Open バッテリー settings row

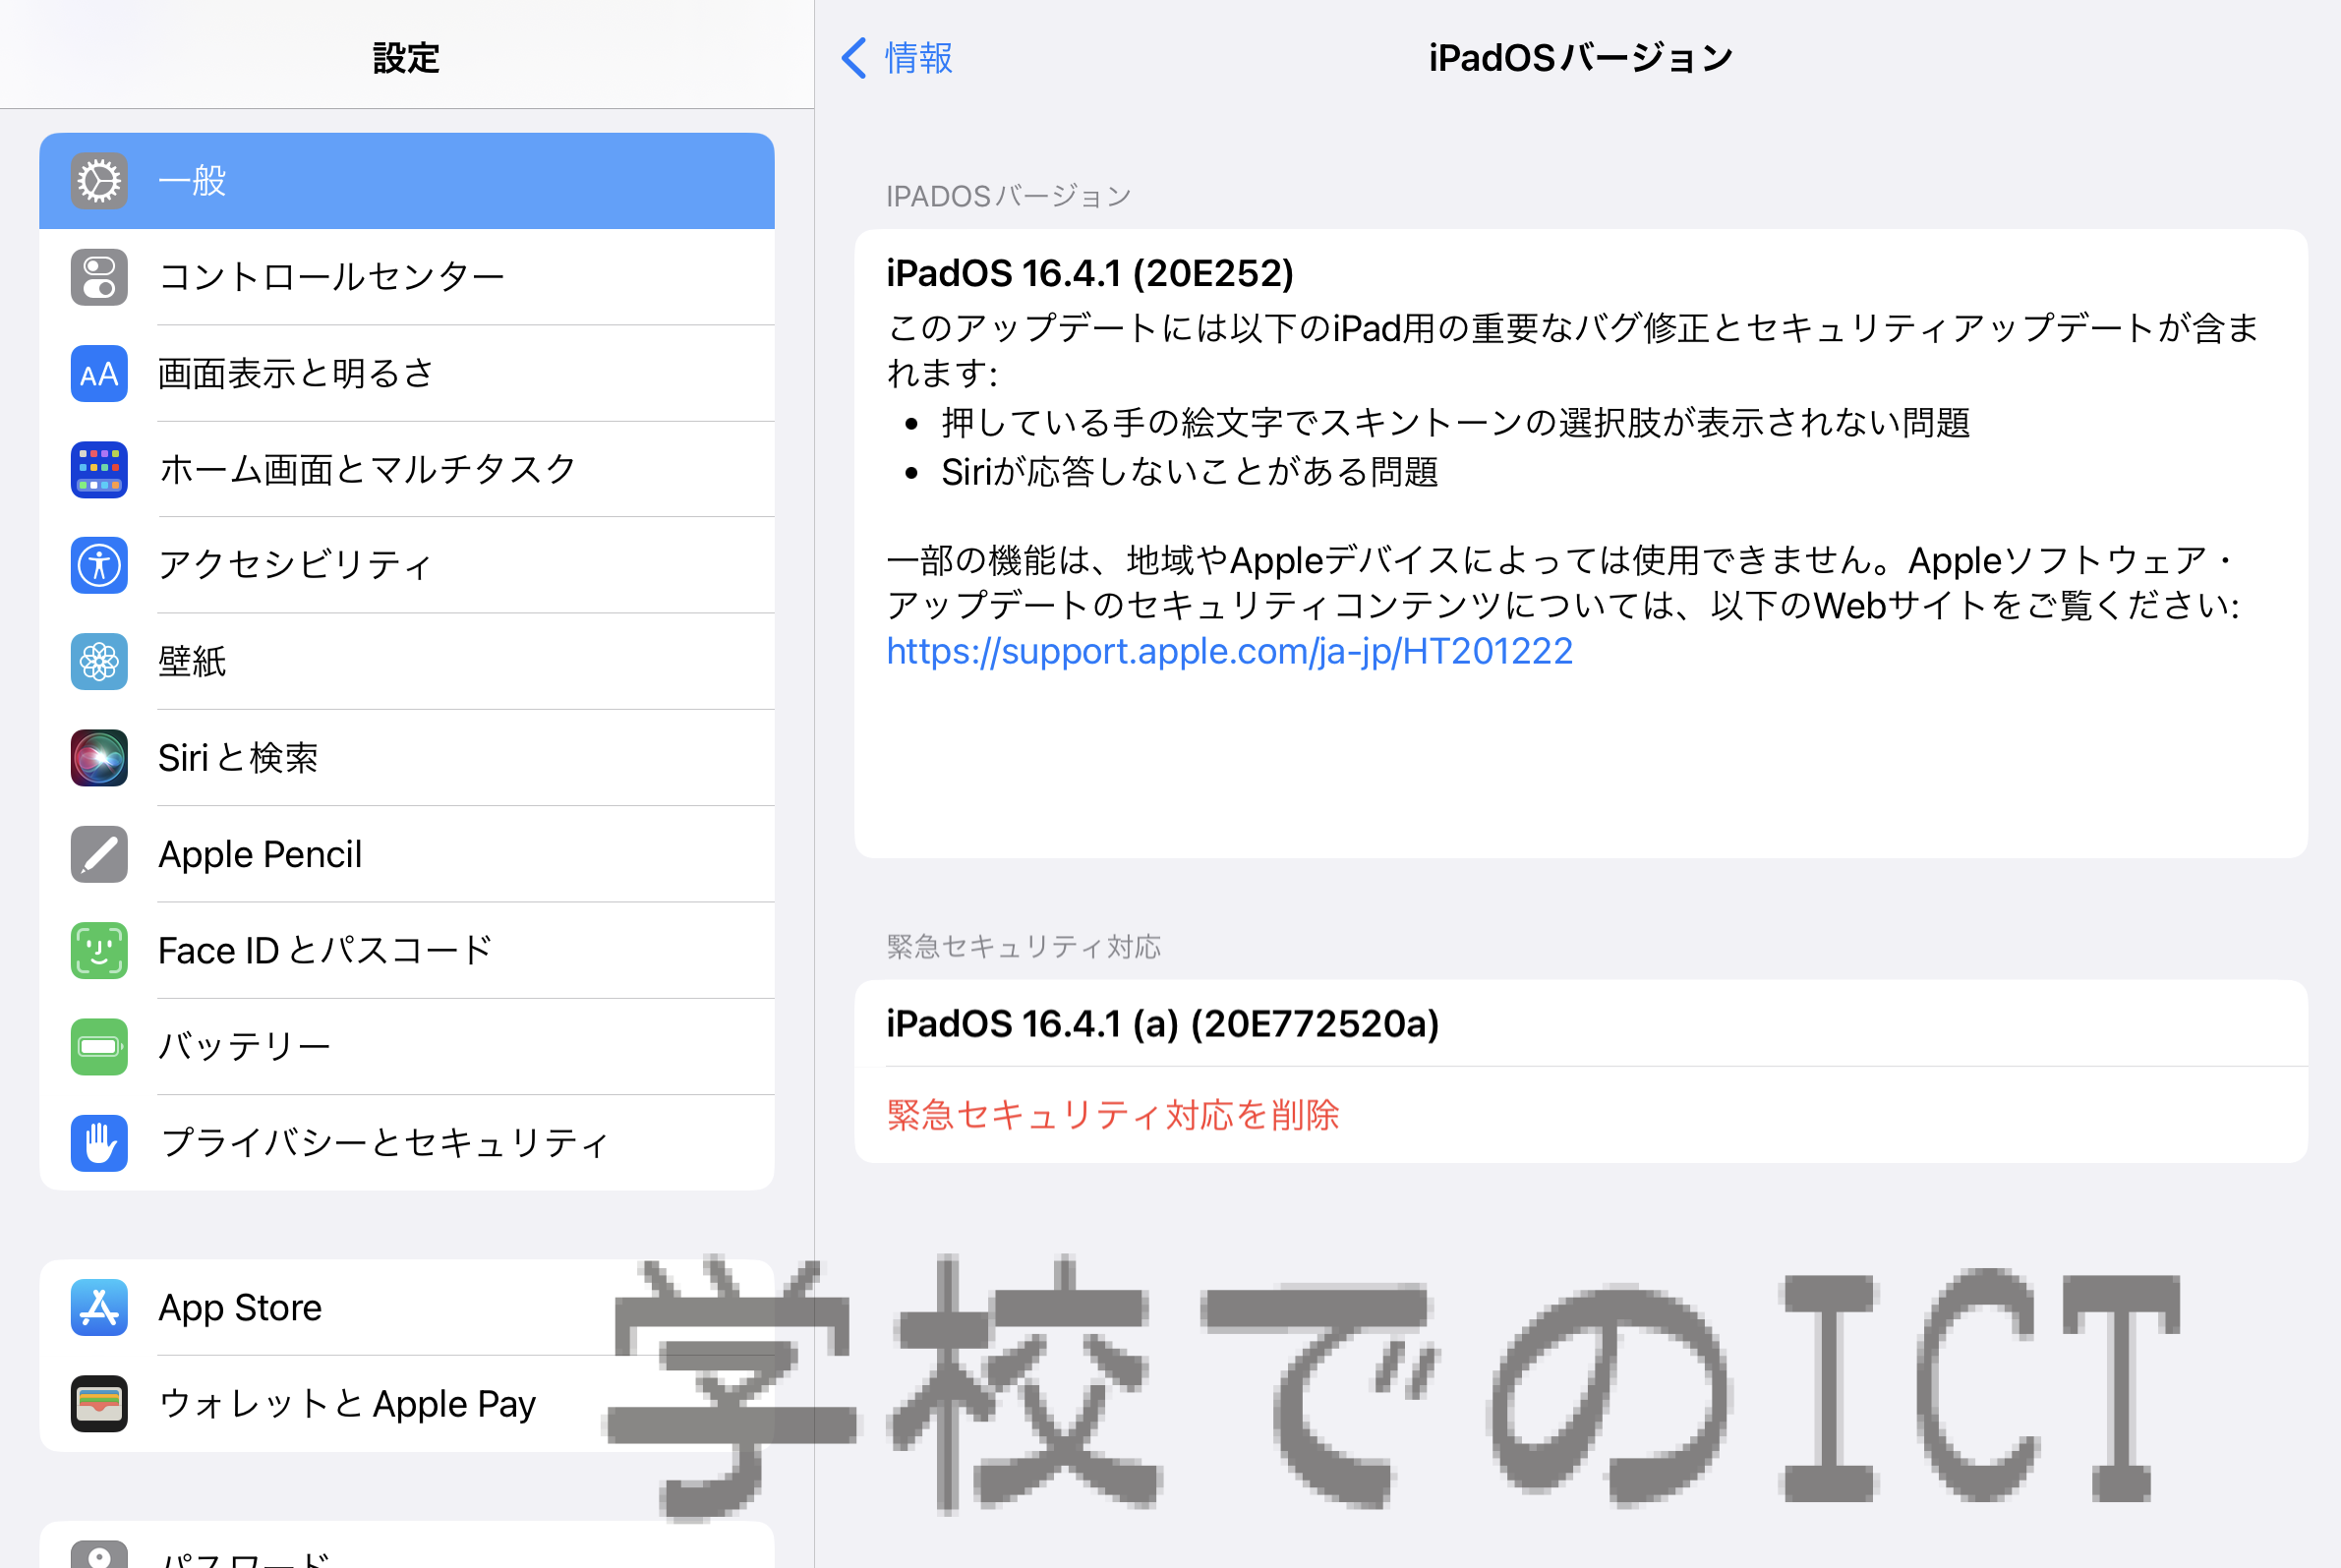click(407, 1046)
